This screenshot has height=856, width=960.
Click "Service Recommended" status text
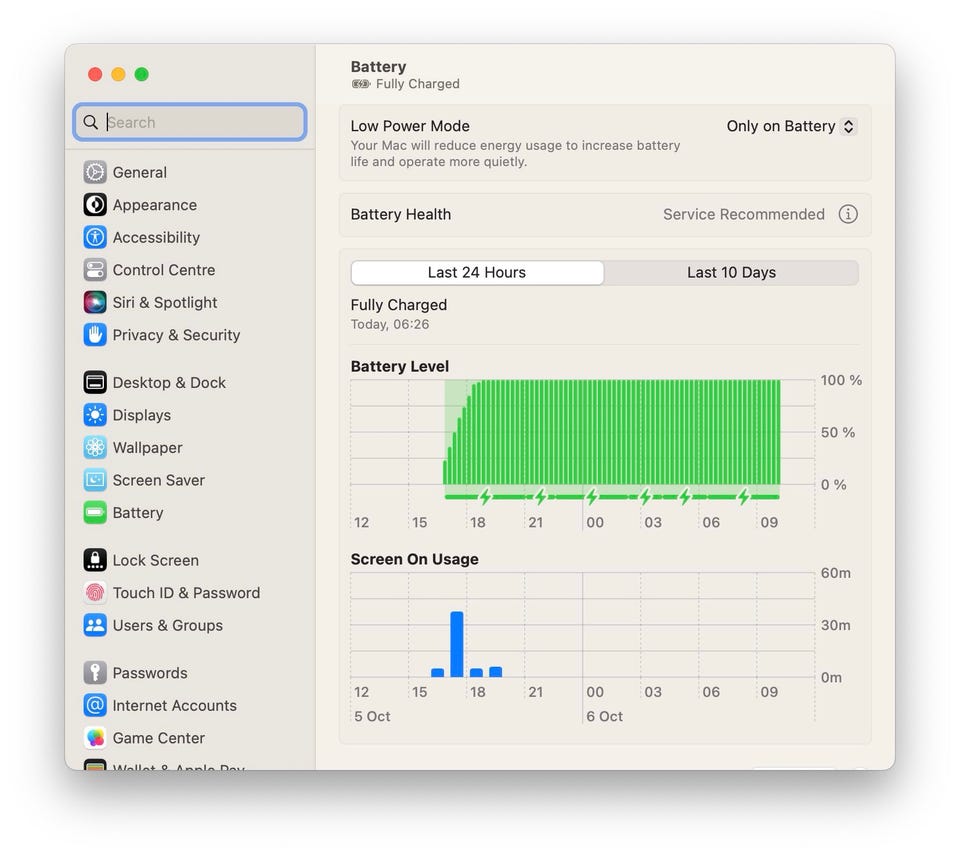click(x=744, y=214)
